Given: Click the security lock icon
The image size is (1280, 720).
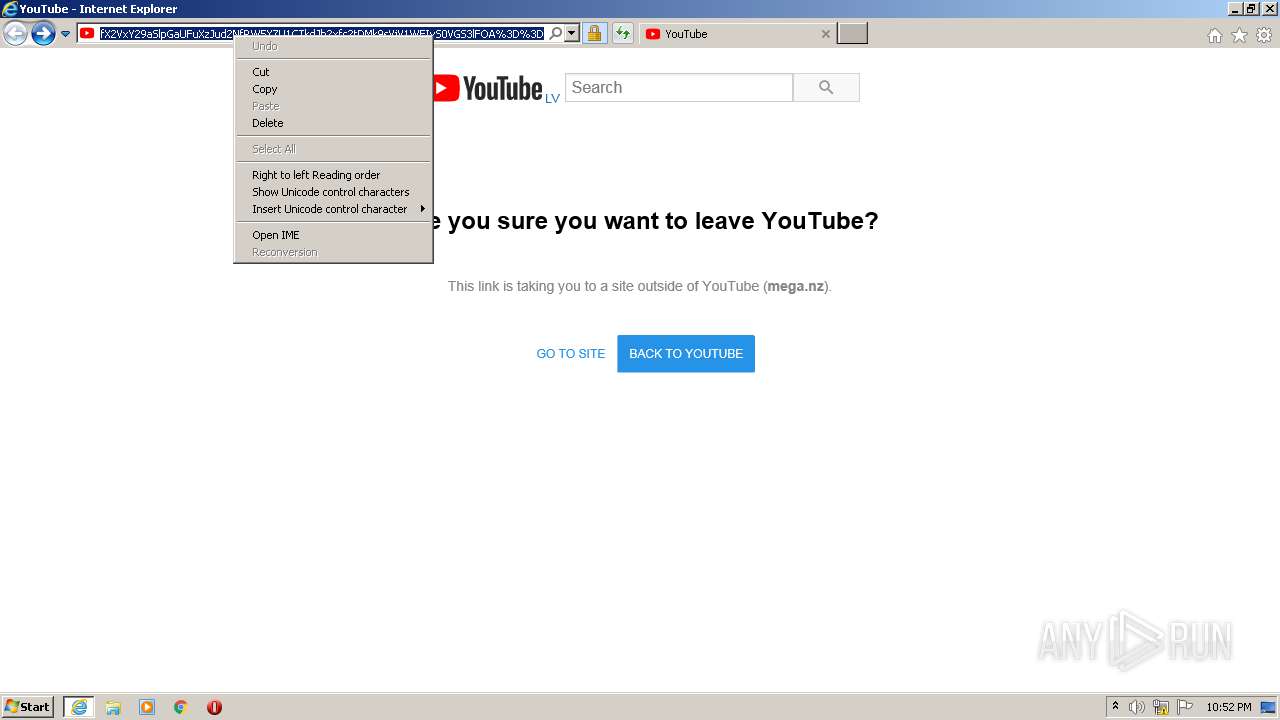Looking at the screenshot, I should [x=594, y=34].
